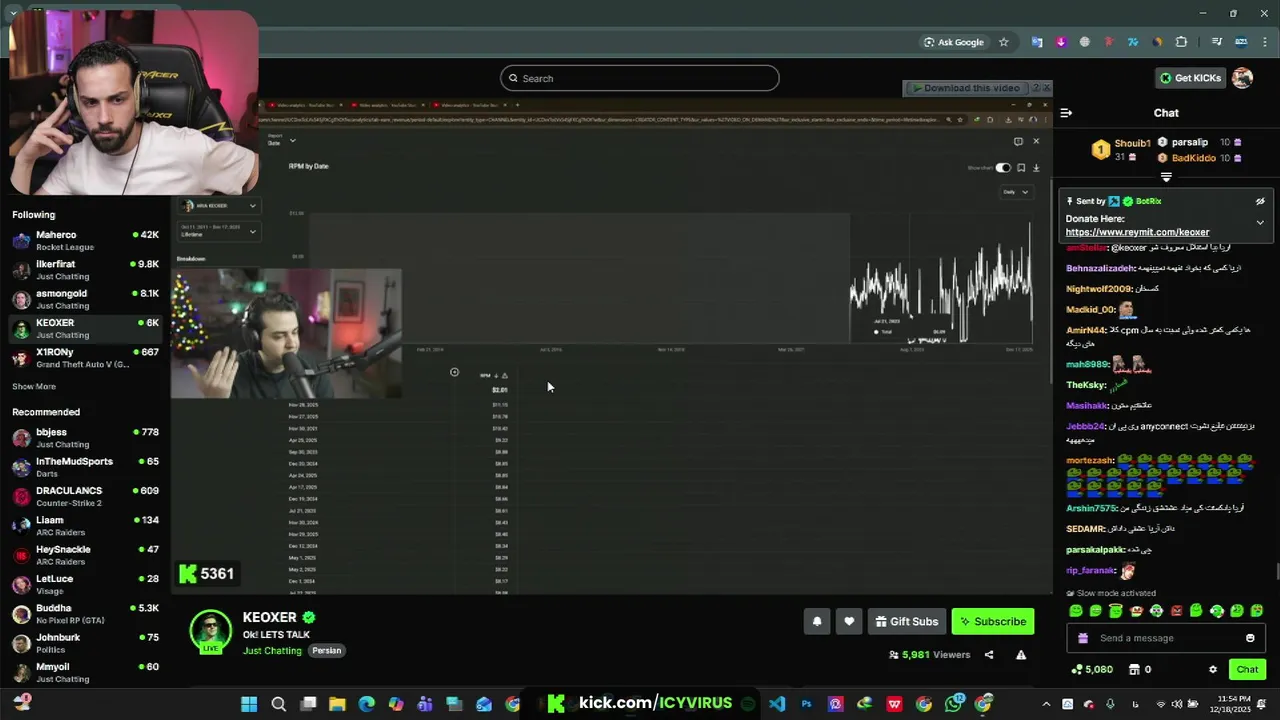Open KEOXER channel avatar
Screen dimensions: 1280x720
[x=210, y=631]
